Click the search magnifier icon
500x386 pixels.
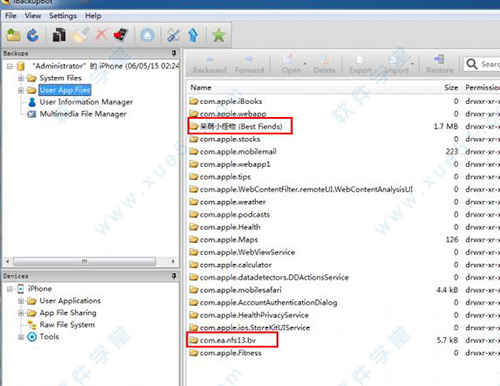click(472, 64)
